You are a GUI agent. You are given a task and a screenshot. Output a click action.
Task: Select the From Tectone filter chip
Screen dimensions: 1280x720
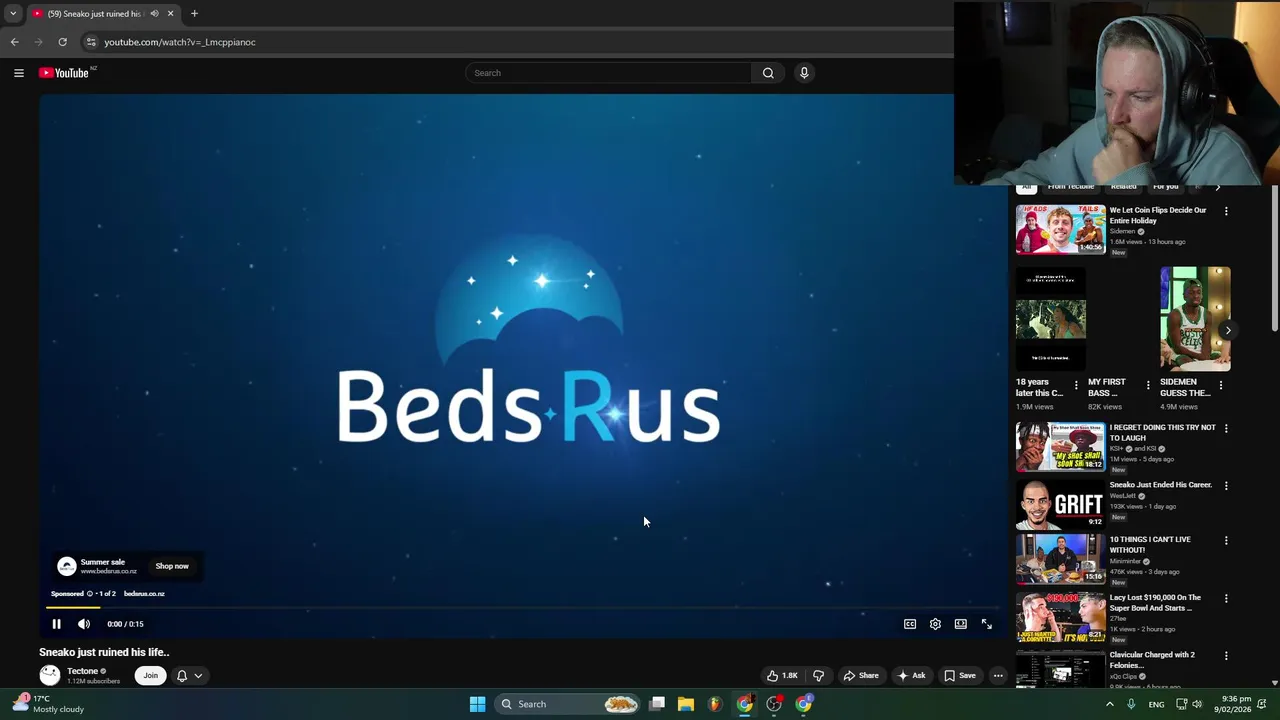pos(1071,187)
